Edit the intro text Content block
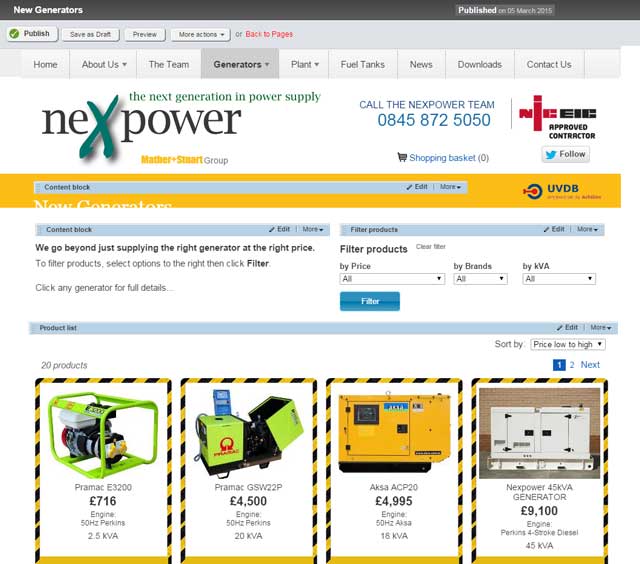The height and width of the screenshot is (564, 640). (280, 229)
